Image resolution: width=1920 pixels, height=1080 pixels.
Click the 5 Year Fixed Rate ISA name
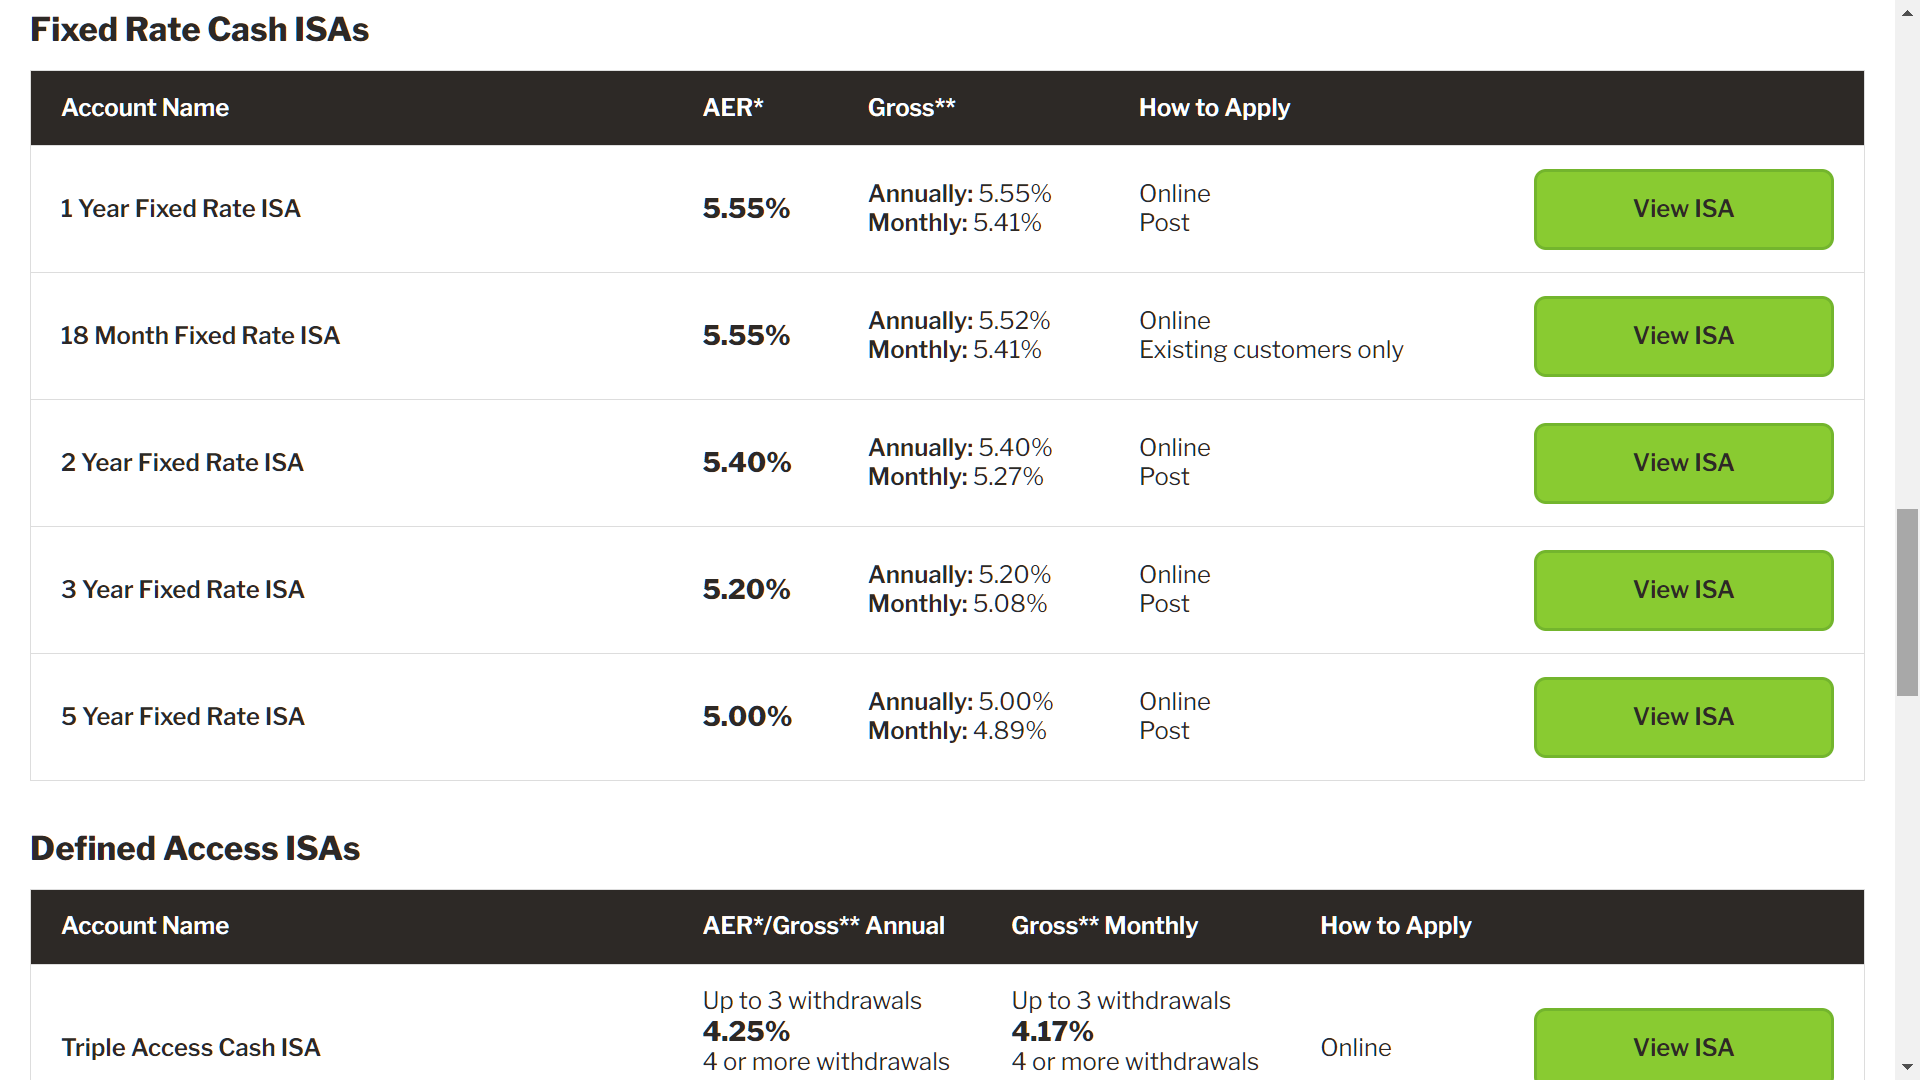tap(182, 716)
